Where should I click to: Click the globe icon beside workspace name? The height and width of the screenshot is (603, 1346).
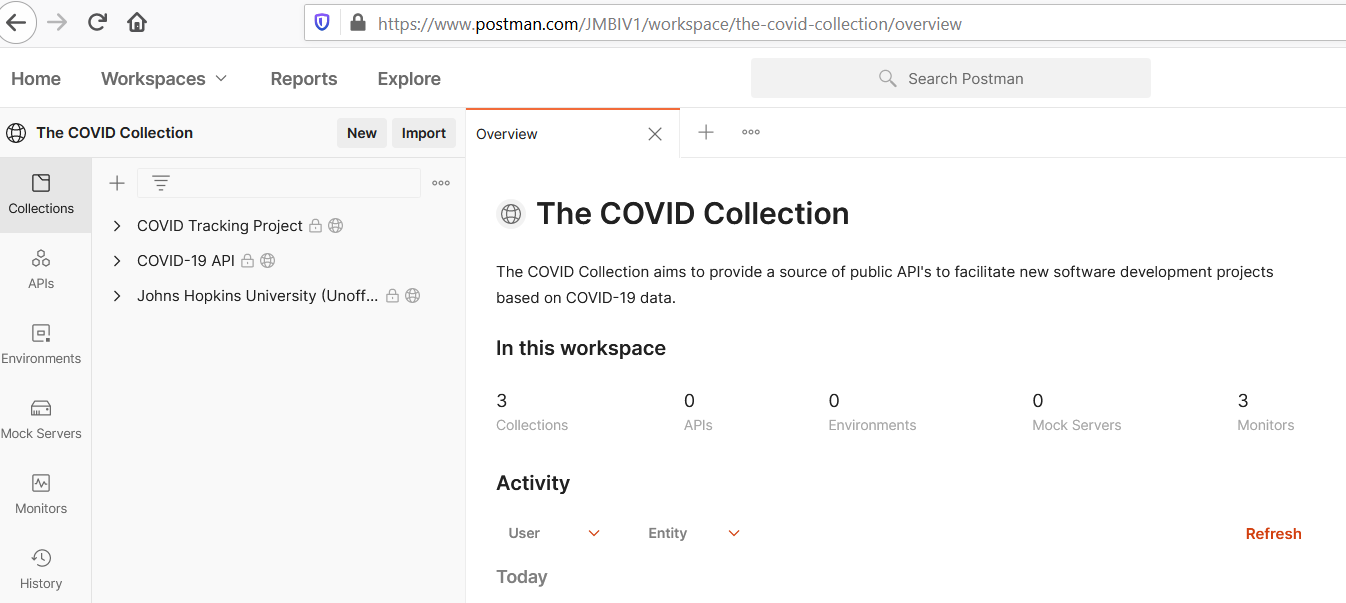coord(16,133)
